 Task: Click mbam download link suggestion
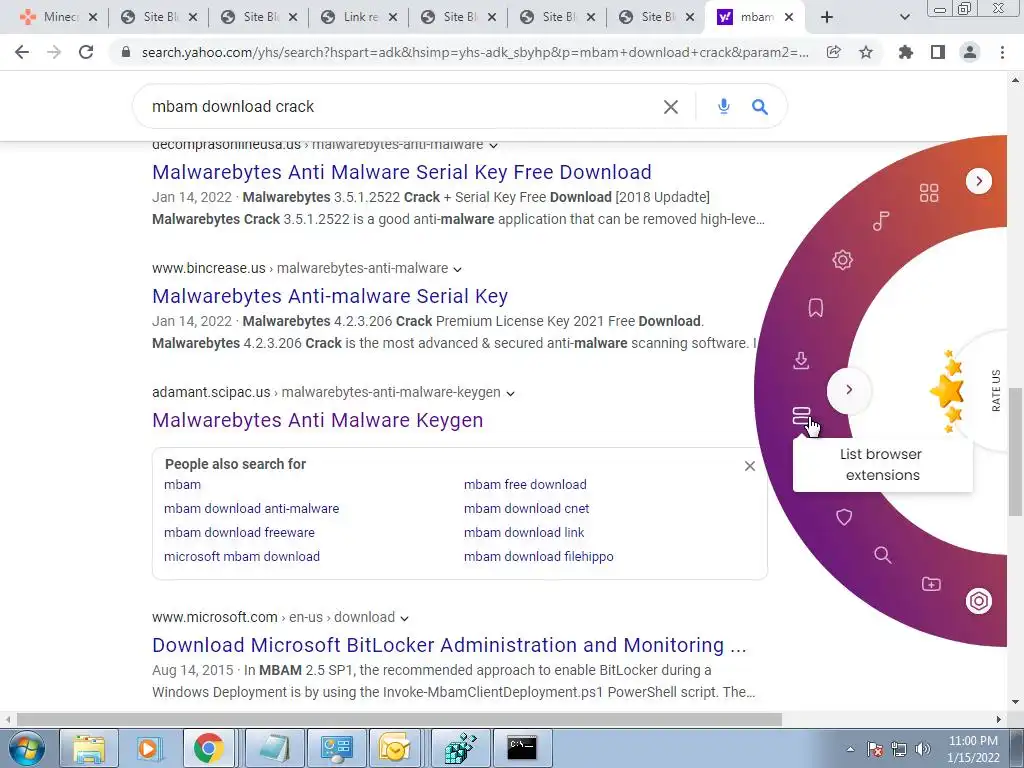click(x=524, y=532)
